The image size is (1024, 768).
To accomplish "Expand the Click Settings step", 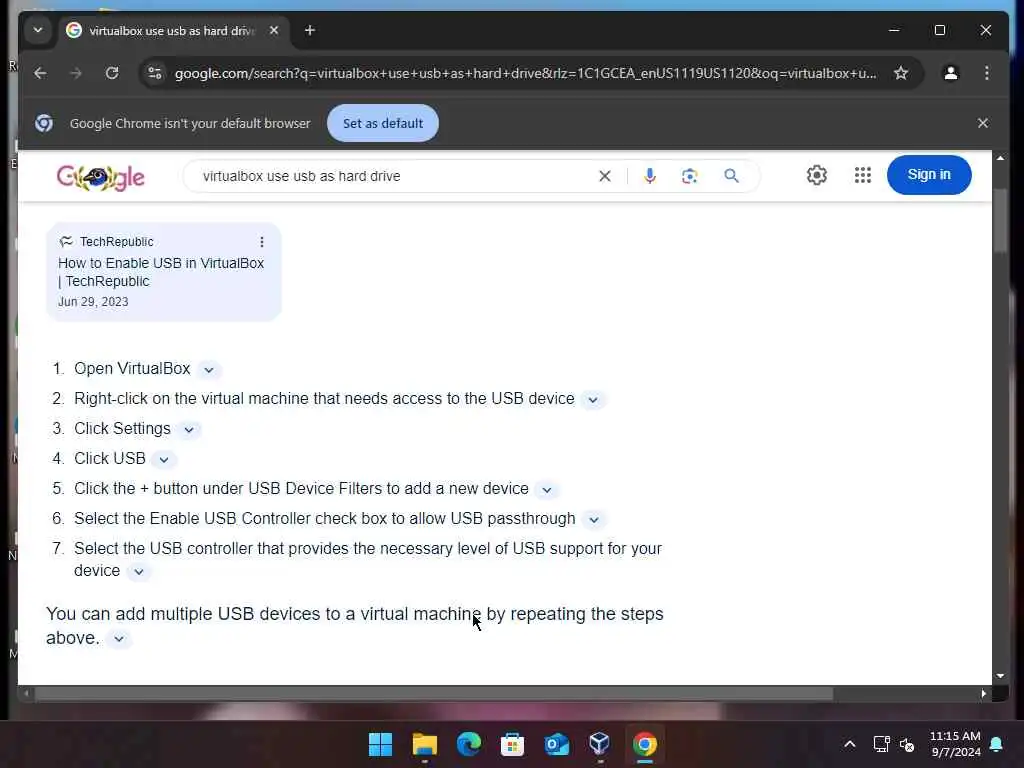I will click(189, 430).
